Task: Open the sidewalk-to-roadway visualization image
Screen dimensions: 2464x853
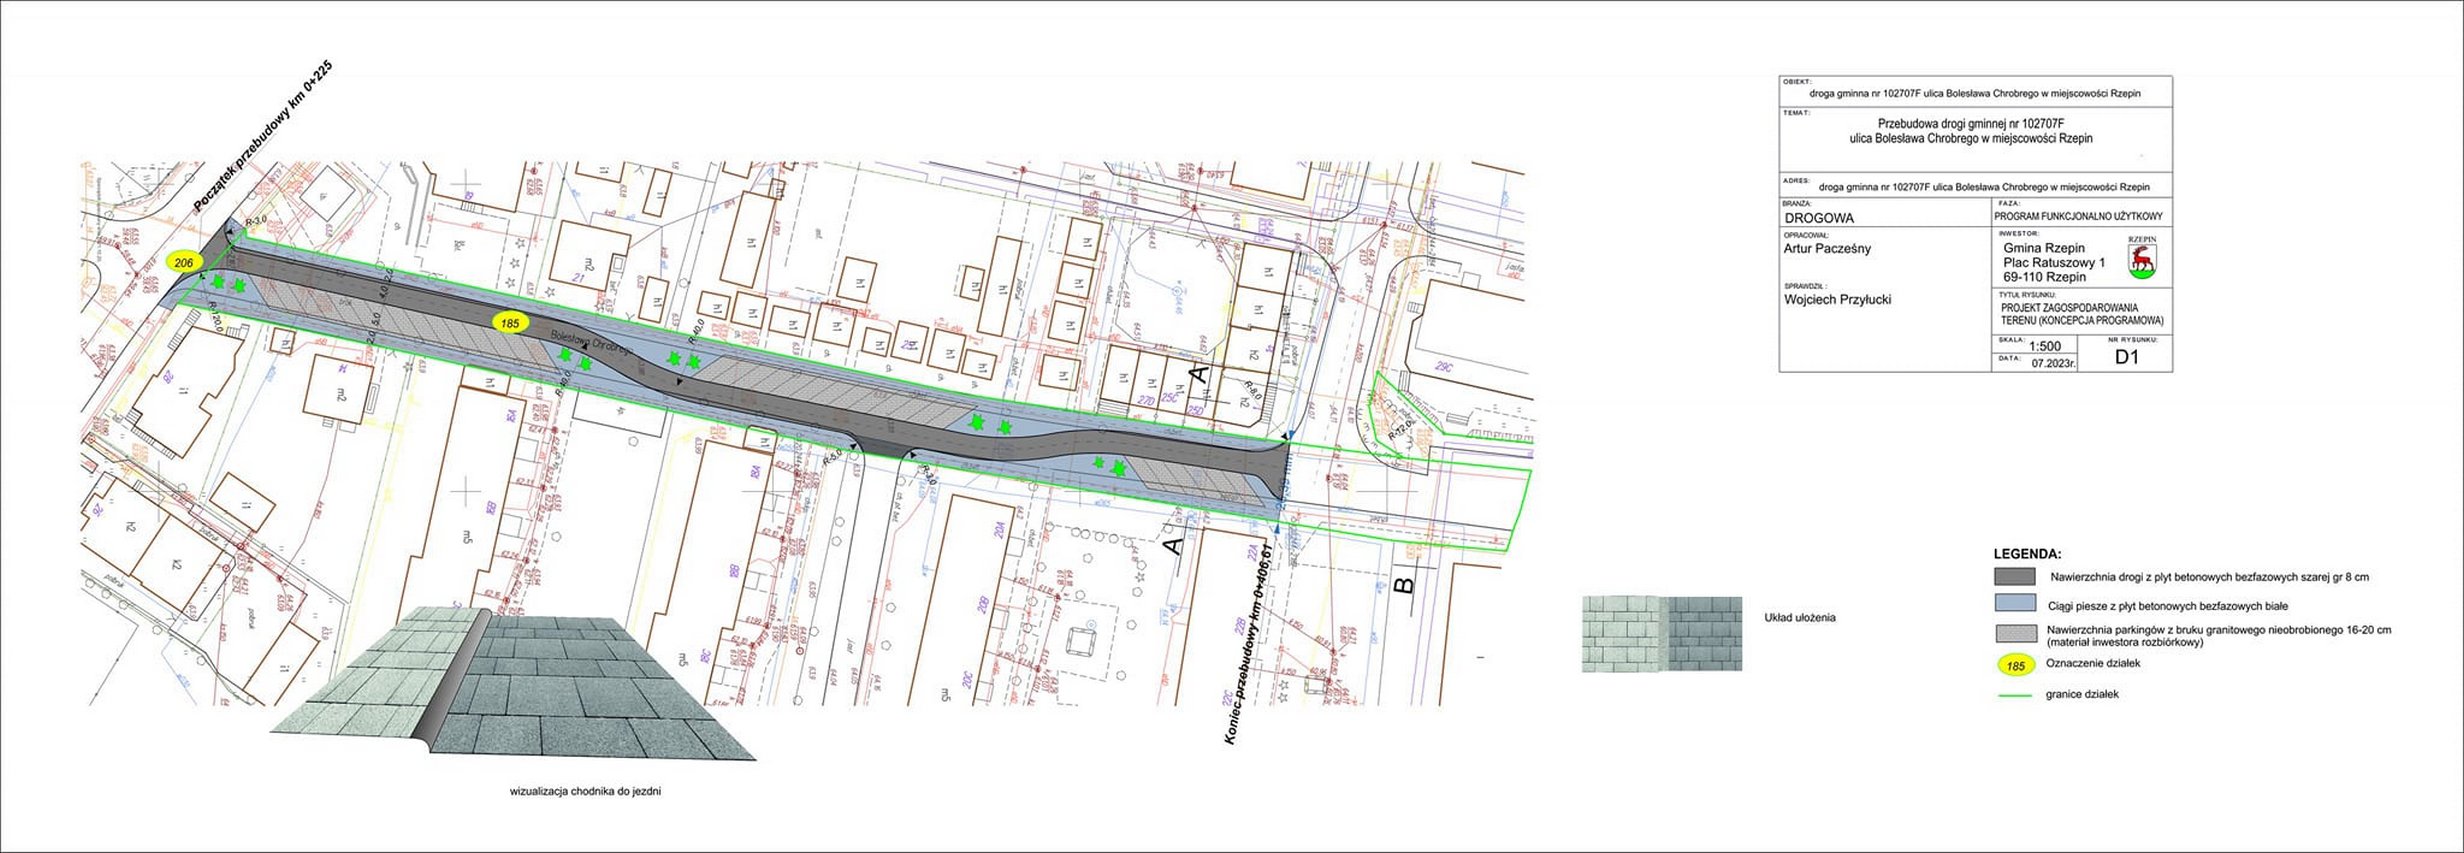Action: 514,684
